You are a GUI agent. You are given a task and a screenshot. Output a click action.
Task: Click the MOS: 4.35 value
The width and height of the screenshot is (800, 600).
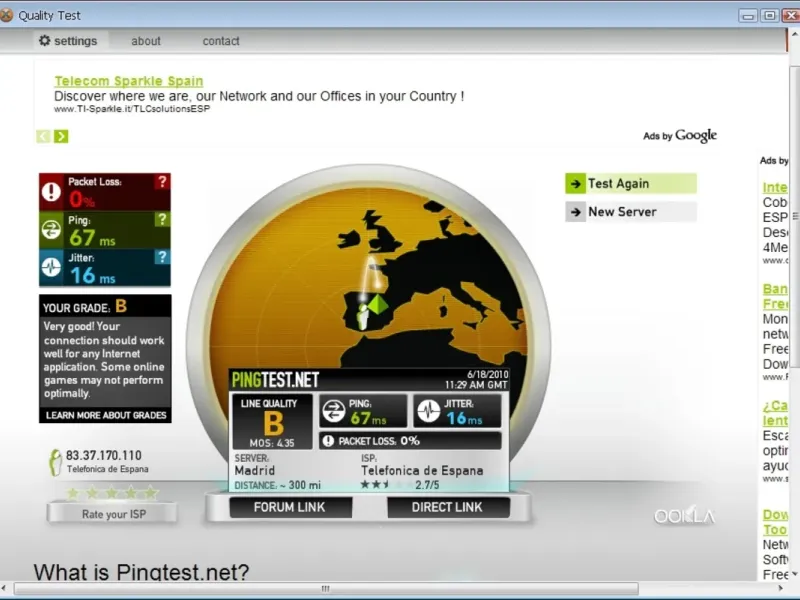pyautogui.click(x=272, y=443)
